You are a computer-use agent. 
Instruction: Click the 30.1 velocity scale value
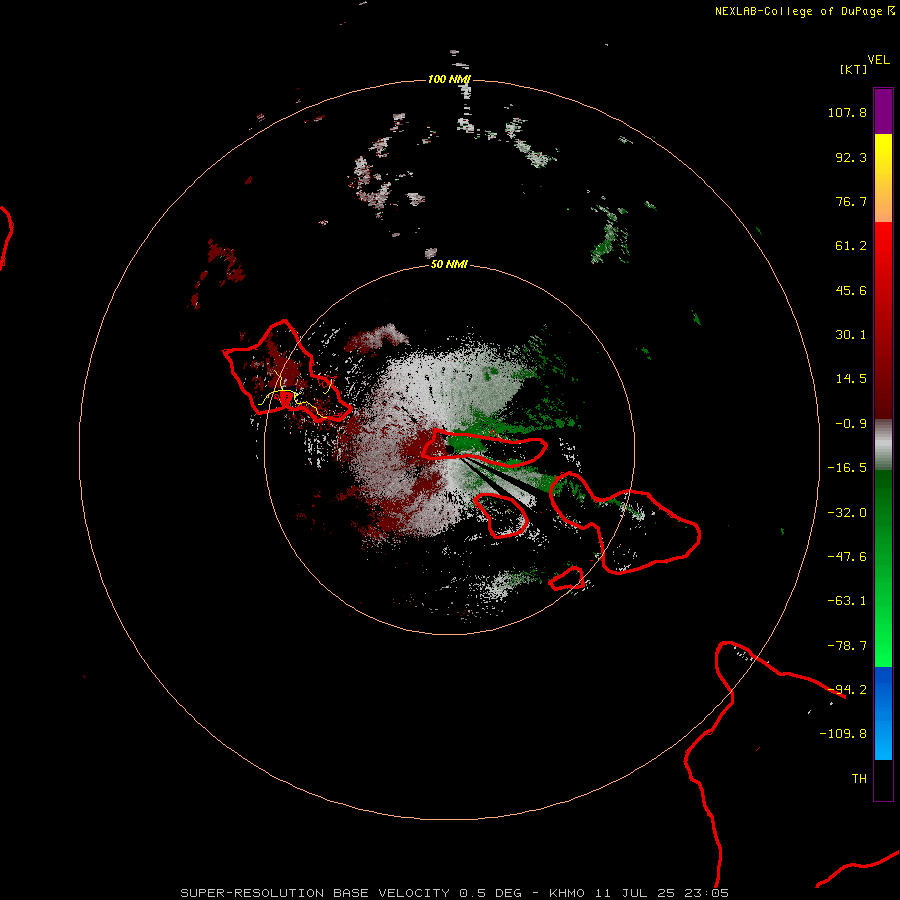851,335
